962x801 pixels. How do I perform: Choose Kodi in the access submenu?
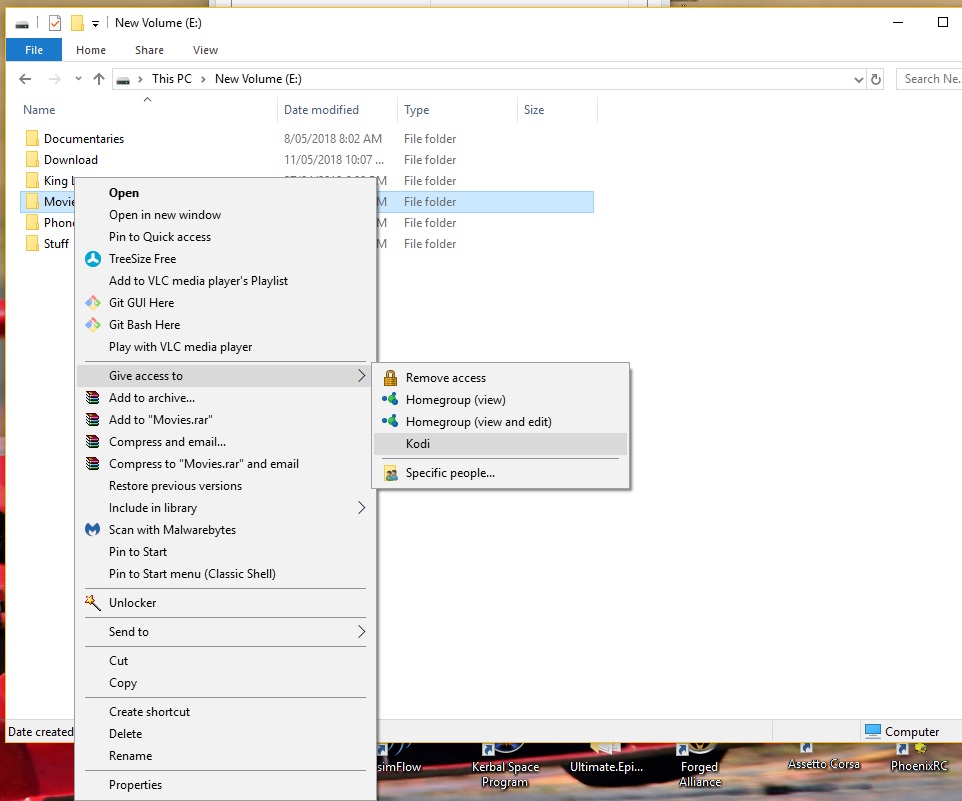click(418, 444)
